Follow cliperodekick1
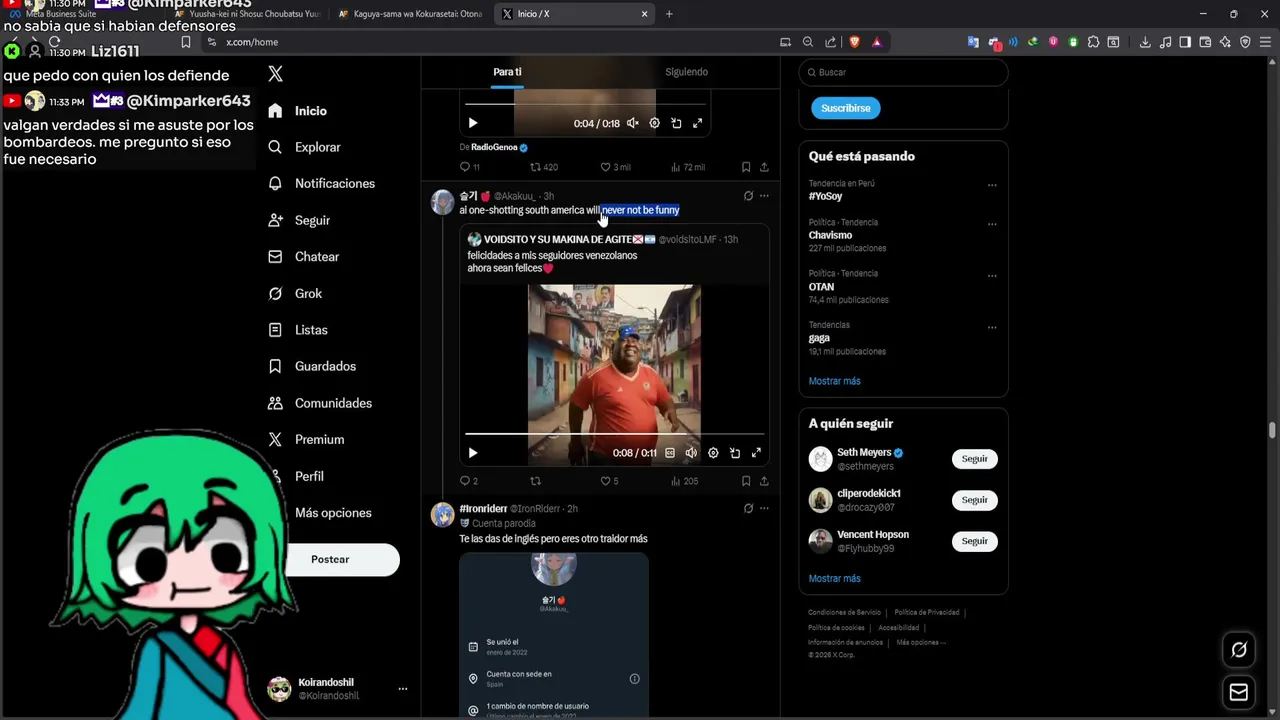This screenshot has width=1280, height=720. point(974,500)
